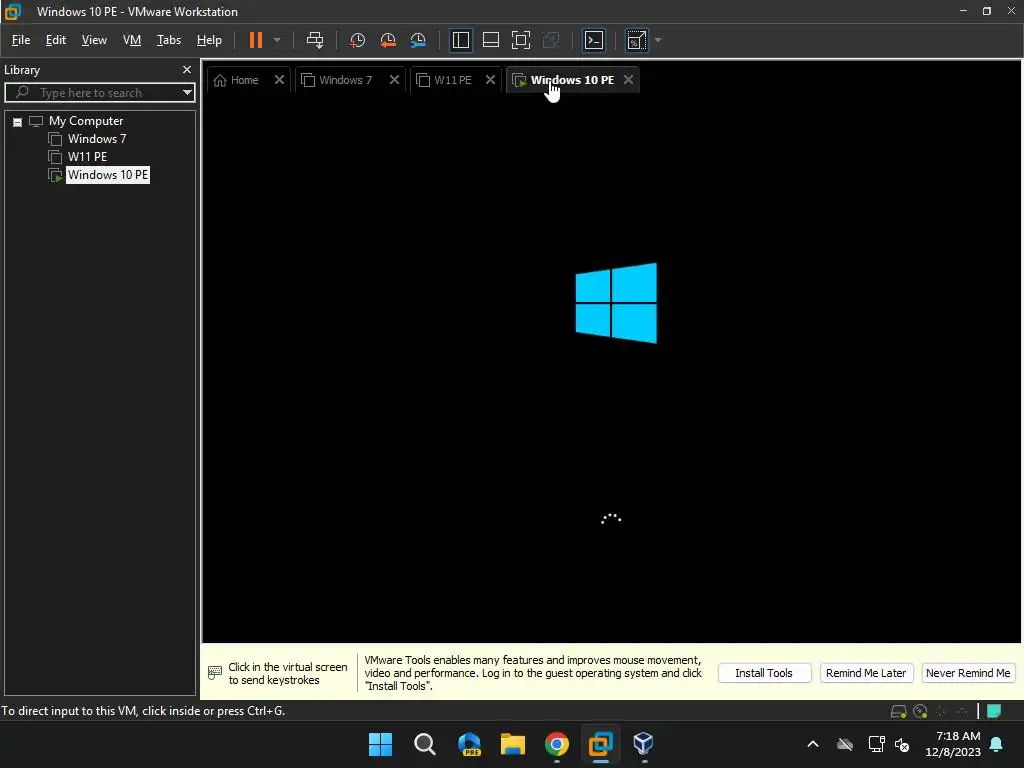Open the stretch guest dropdown arrow
1024x768 pixels.
[x=658, y=40]
